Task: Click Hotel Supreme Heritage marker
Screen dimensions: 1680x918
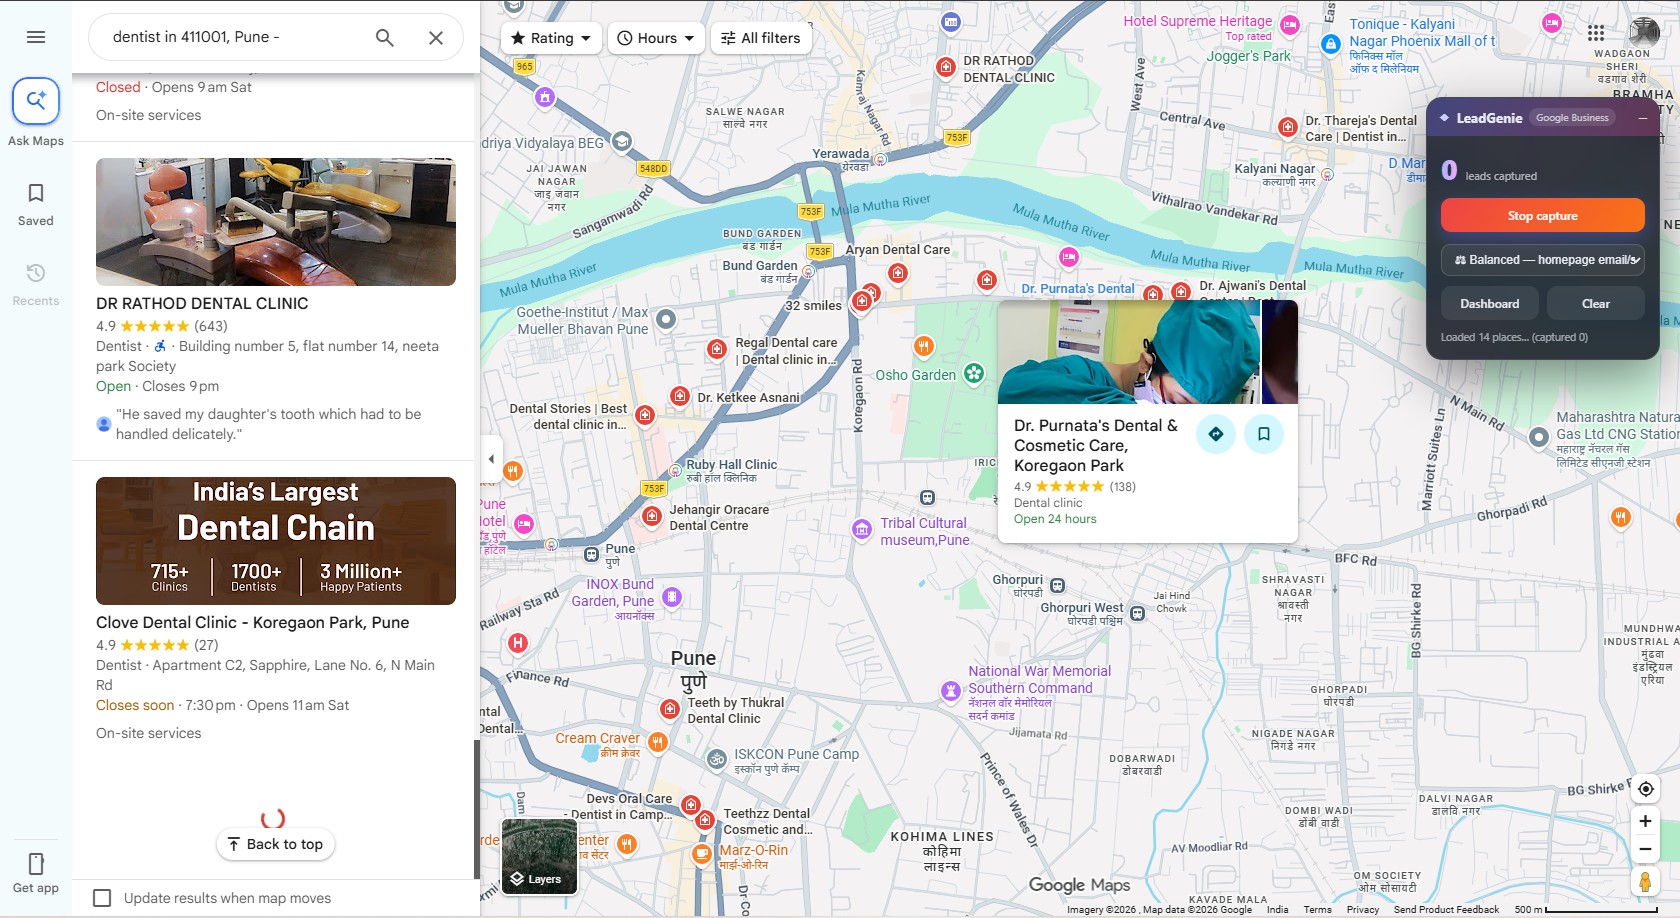Action: (x=1290, y=25)
